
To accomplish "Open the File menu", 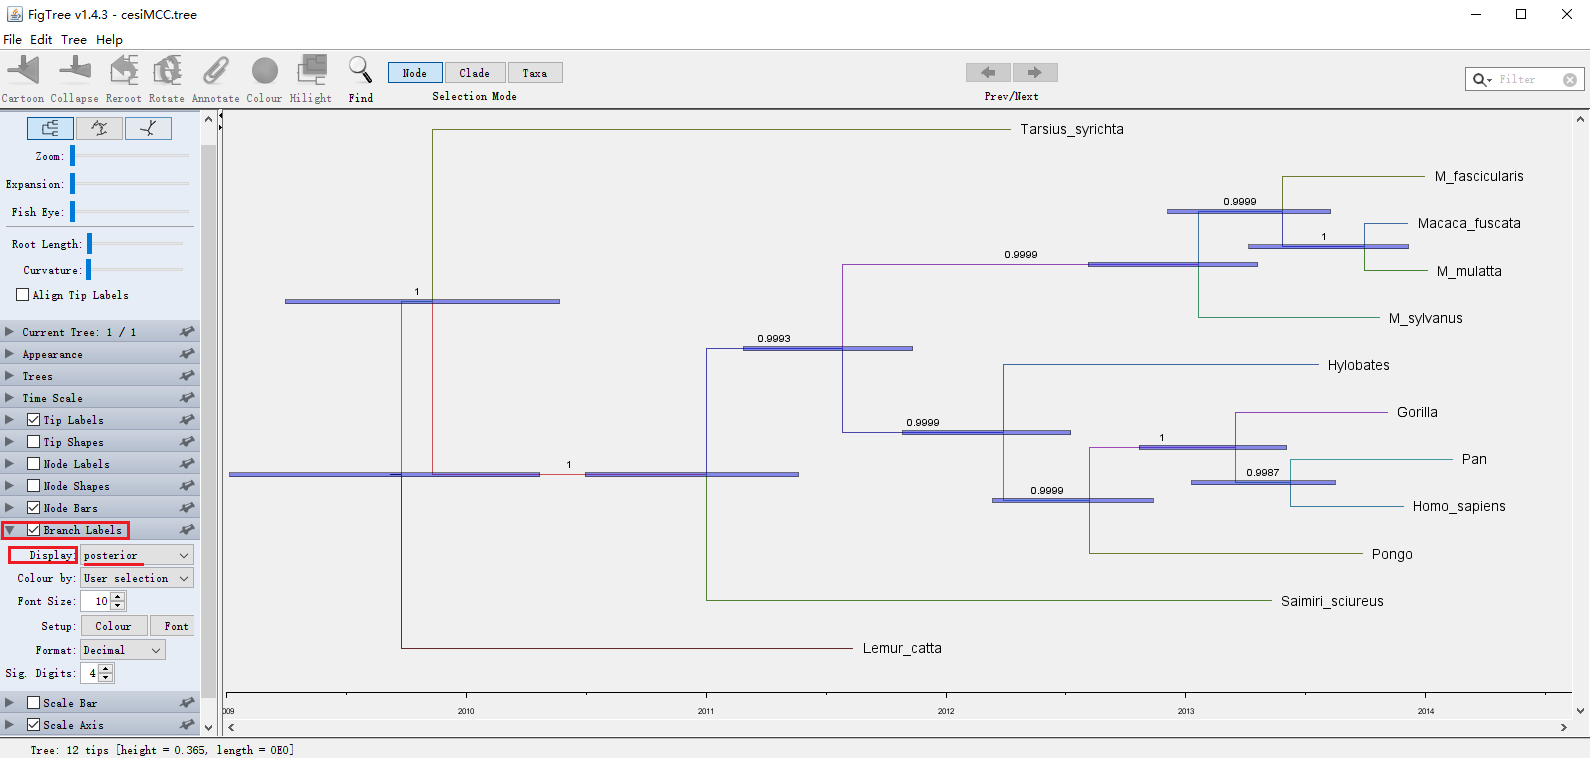I will [12, 40].
